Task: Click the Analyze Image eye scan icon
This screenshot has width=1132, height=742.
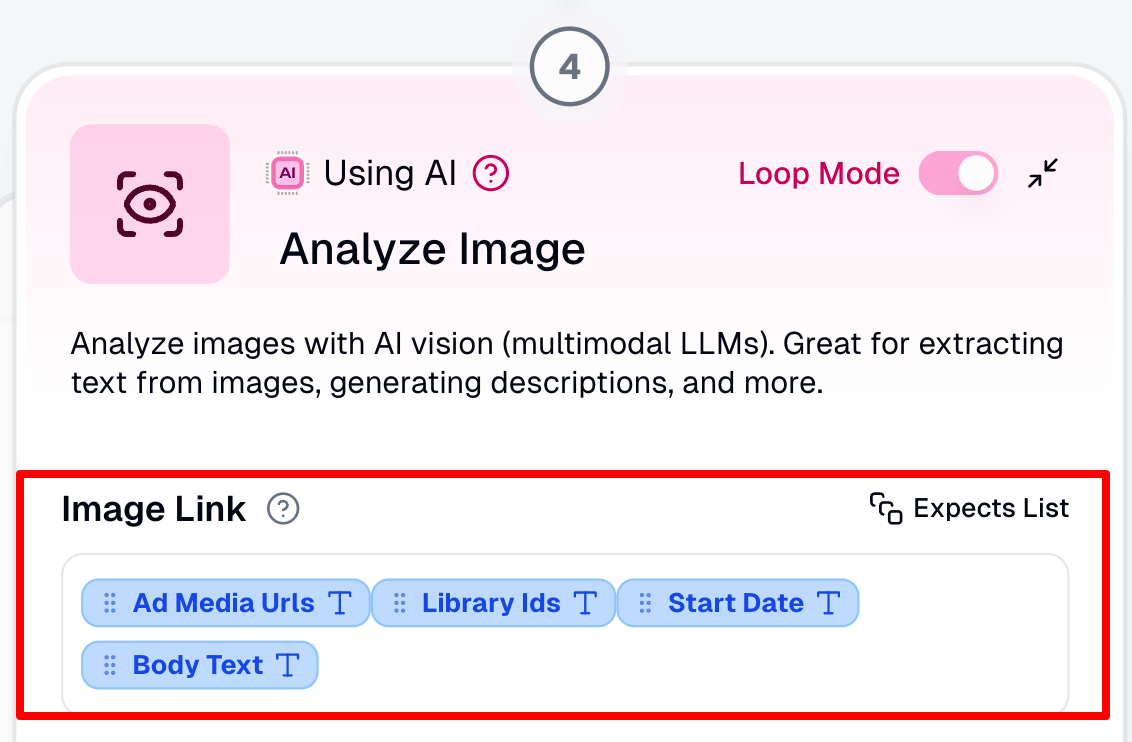Action: point(149,204)
